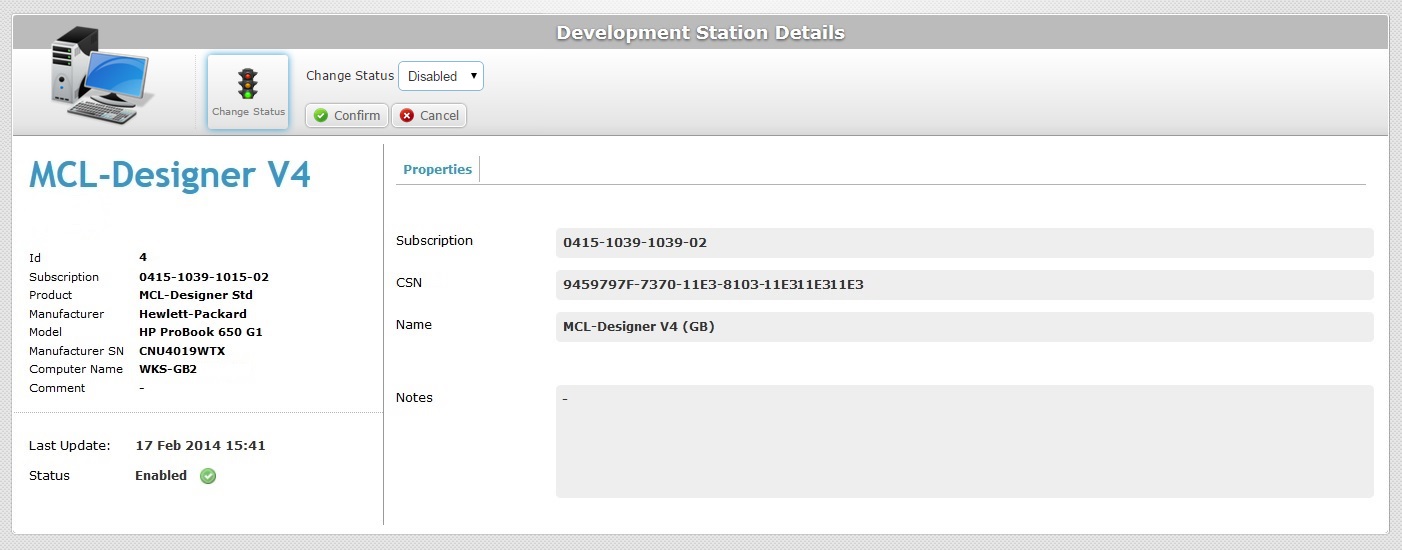Image resolution: width=1402 pixels, height=550 pixels.
Task: Click the CSN field value
Action: (x=964, y=285)
